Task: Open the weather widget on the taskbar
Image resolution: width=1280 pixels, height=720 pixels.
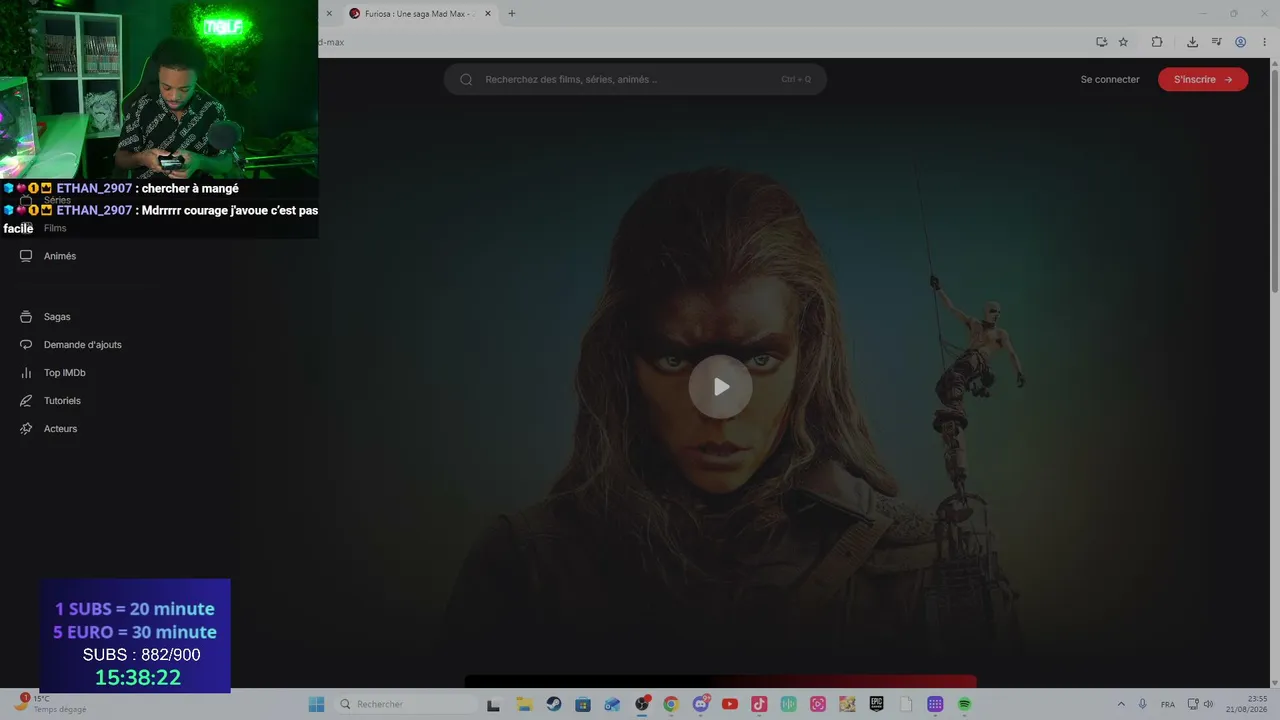Action: pyautogui.click(x=50, y=704)
